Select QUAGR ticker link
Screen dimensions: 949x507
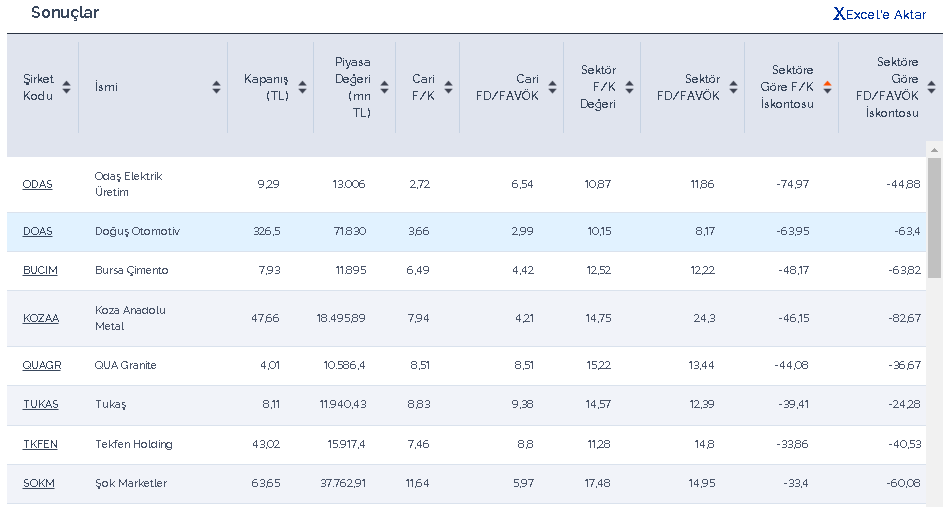(x=42, y=366)
